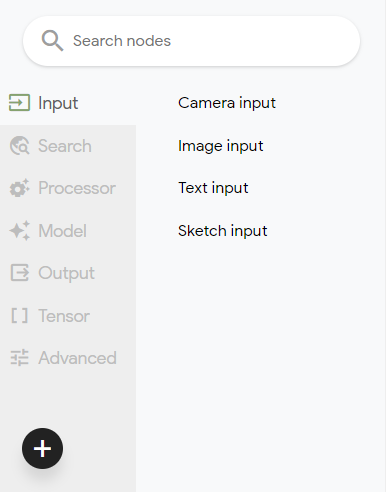Switch to the Processor category label
The height and width of the screenshot is (492, 387).
tap(77, 188)
